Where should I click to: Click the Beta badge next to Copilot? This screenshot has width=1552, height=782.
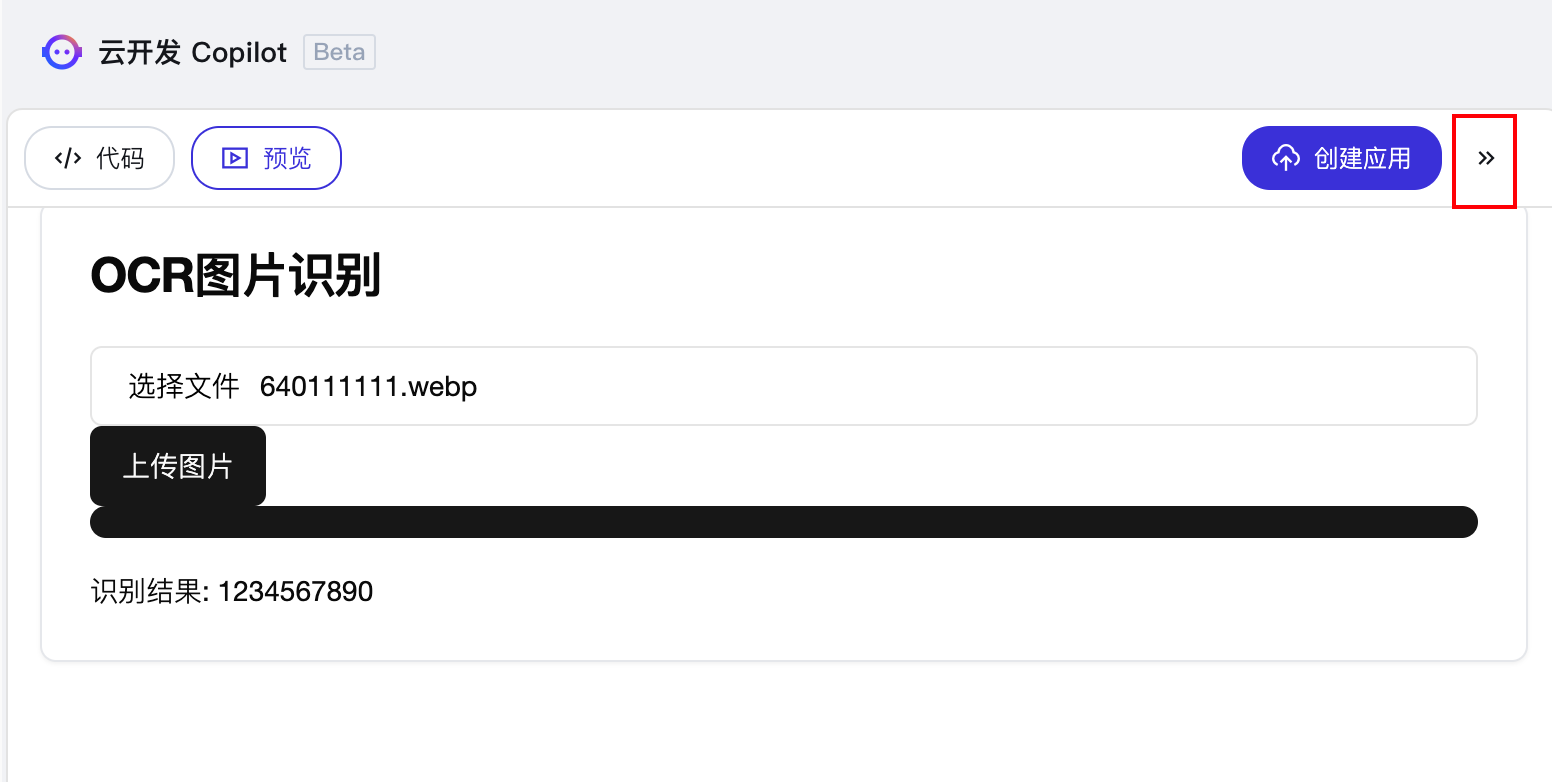[x=339, y=52]
